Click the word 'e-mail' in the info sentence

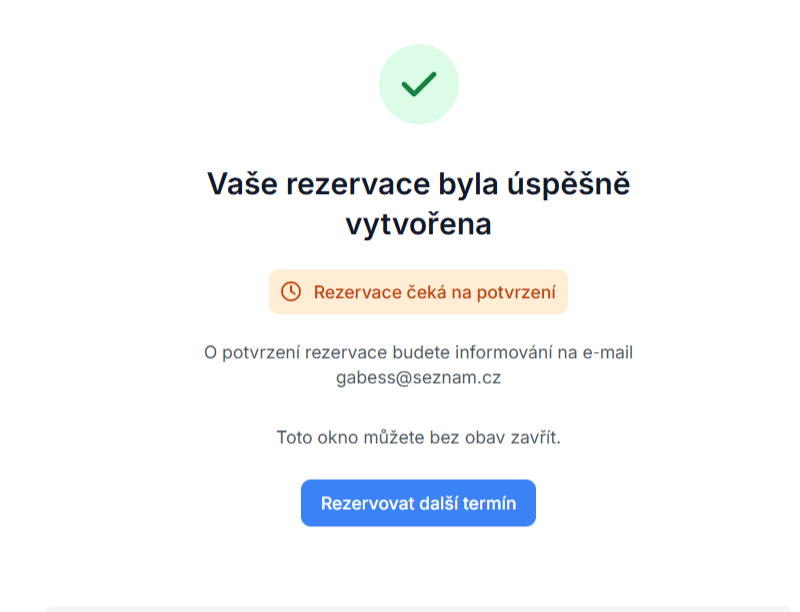click(x=608, y=352)
